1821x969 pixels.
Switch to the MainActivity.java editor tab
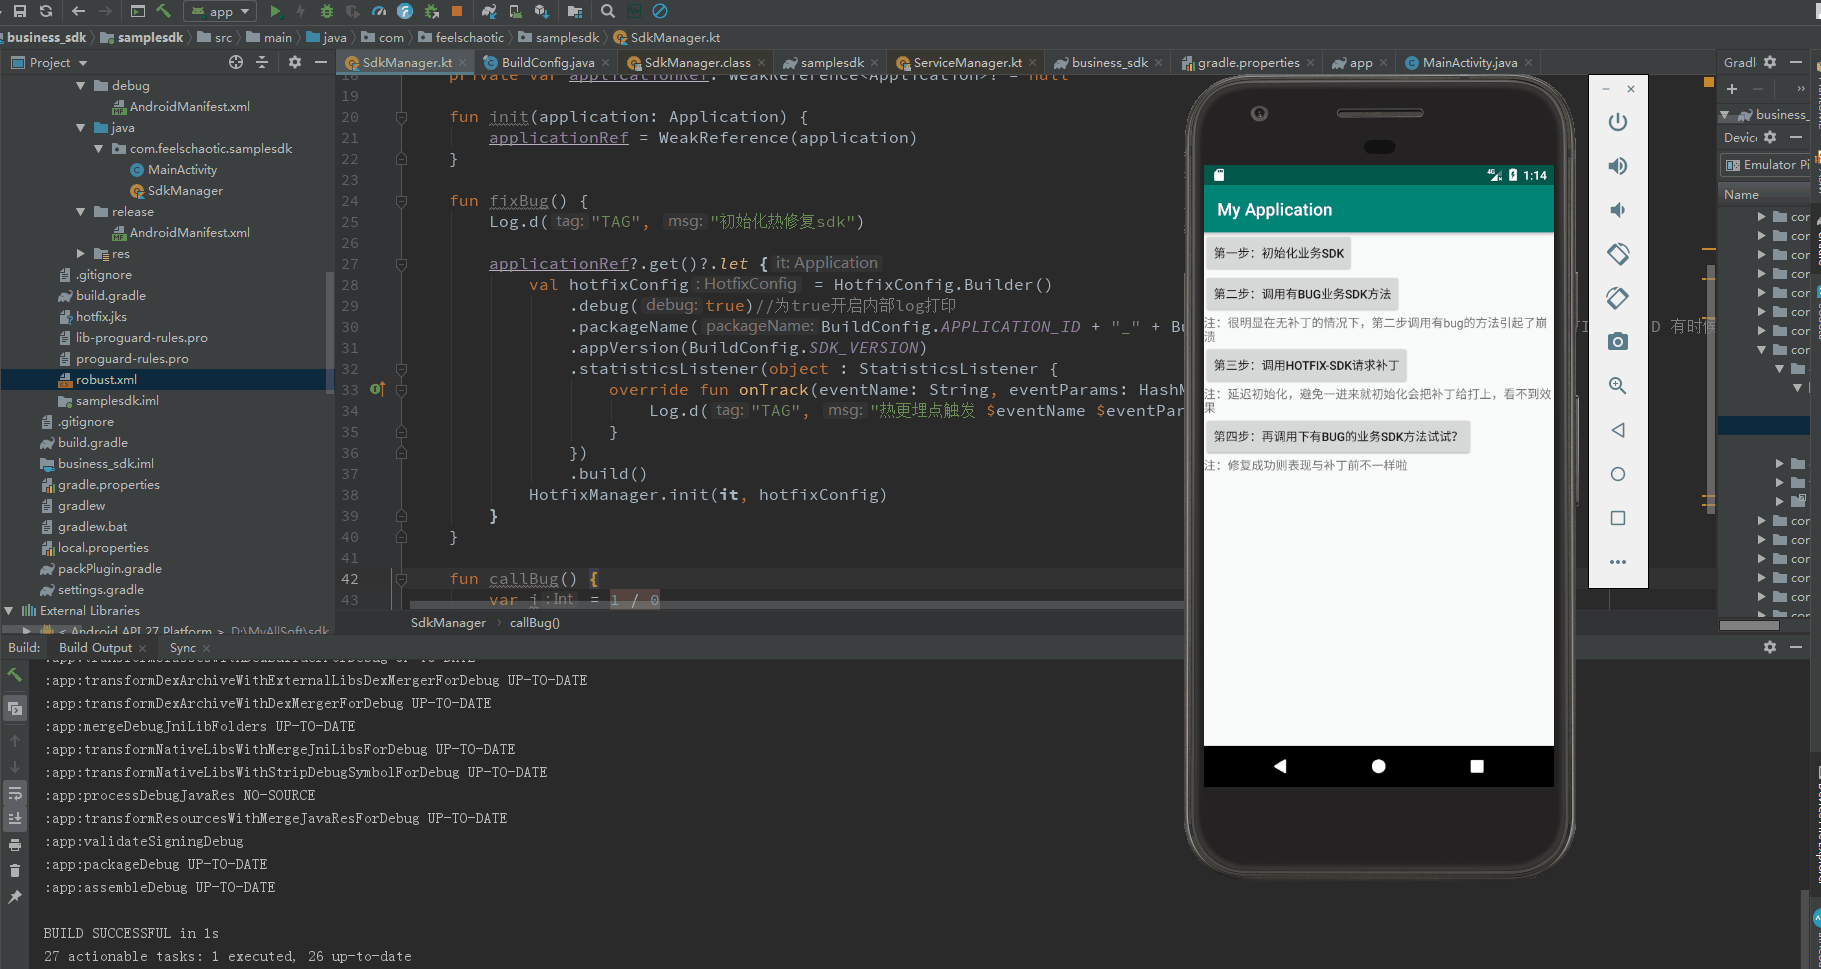(x=1468, y=62)
